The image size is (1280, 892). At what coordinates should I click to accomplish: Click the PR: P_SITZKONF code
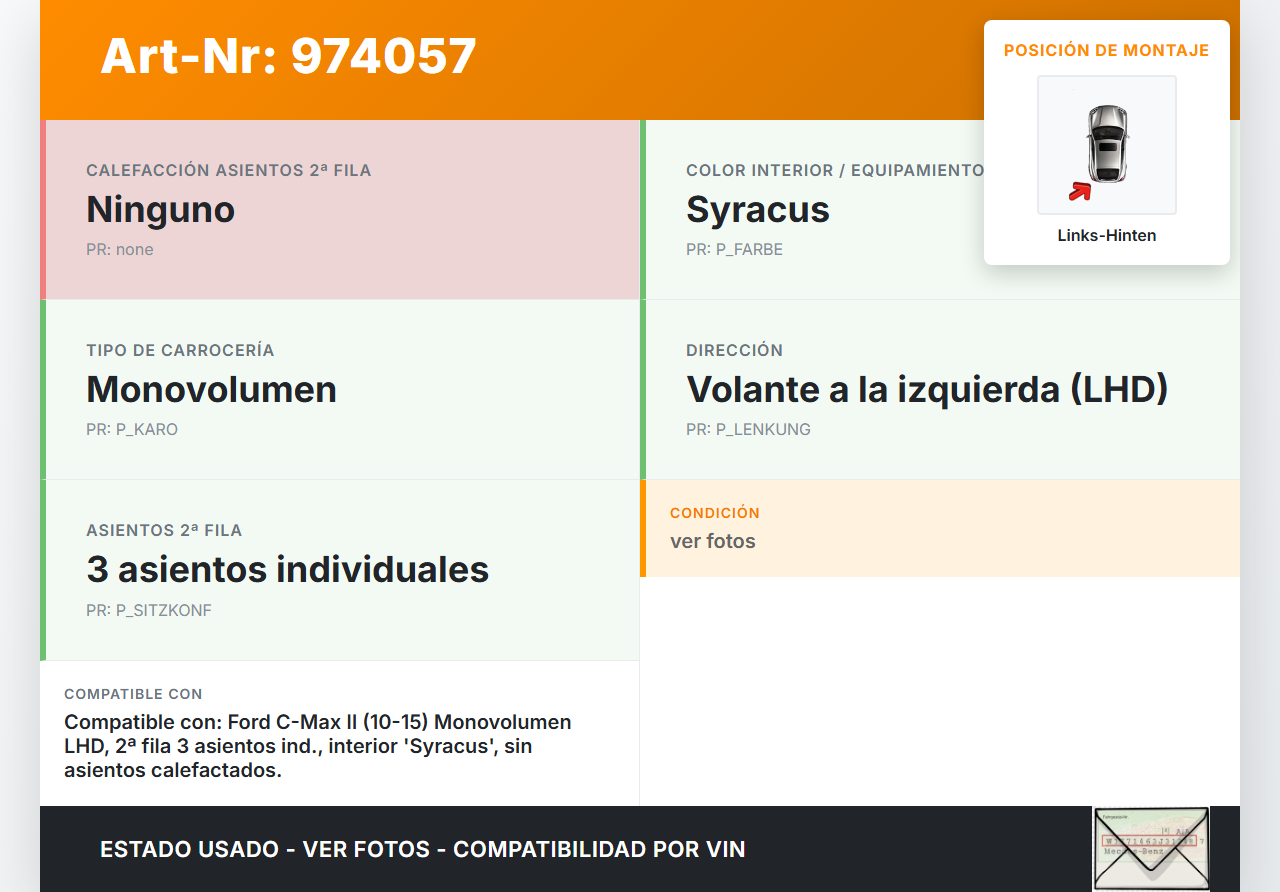[148, 610]
